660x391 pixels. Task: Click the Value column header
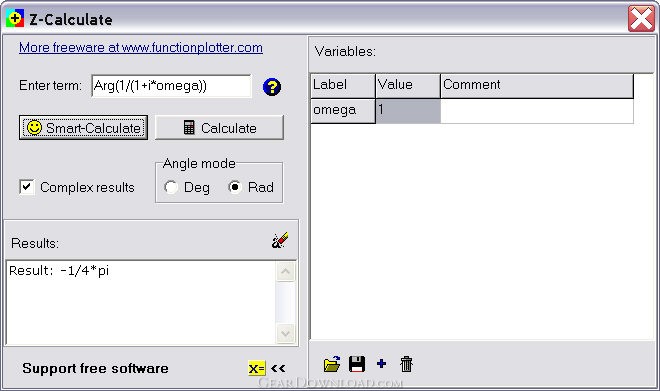point(408,86)
